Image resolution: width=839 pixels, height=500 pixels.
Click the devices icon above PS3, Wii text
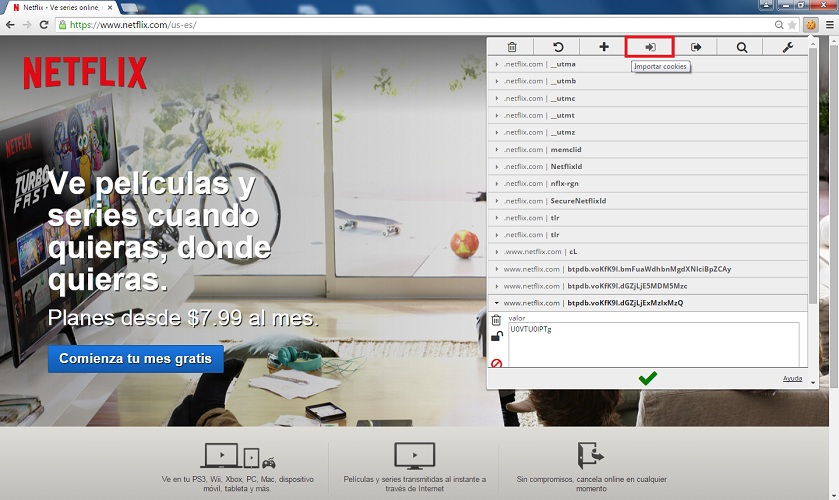pos(238,456)
